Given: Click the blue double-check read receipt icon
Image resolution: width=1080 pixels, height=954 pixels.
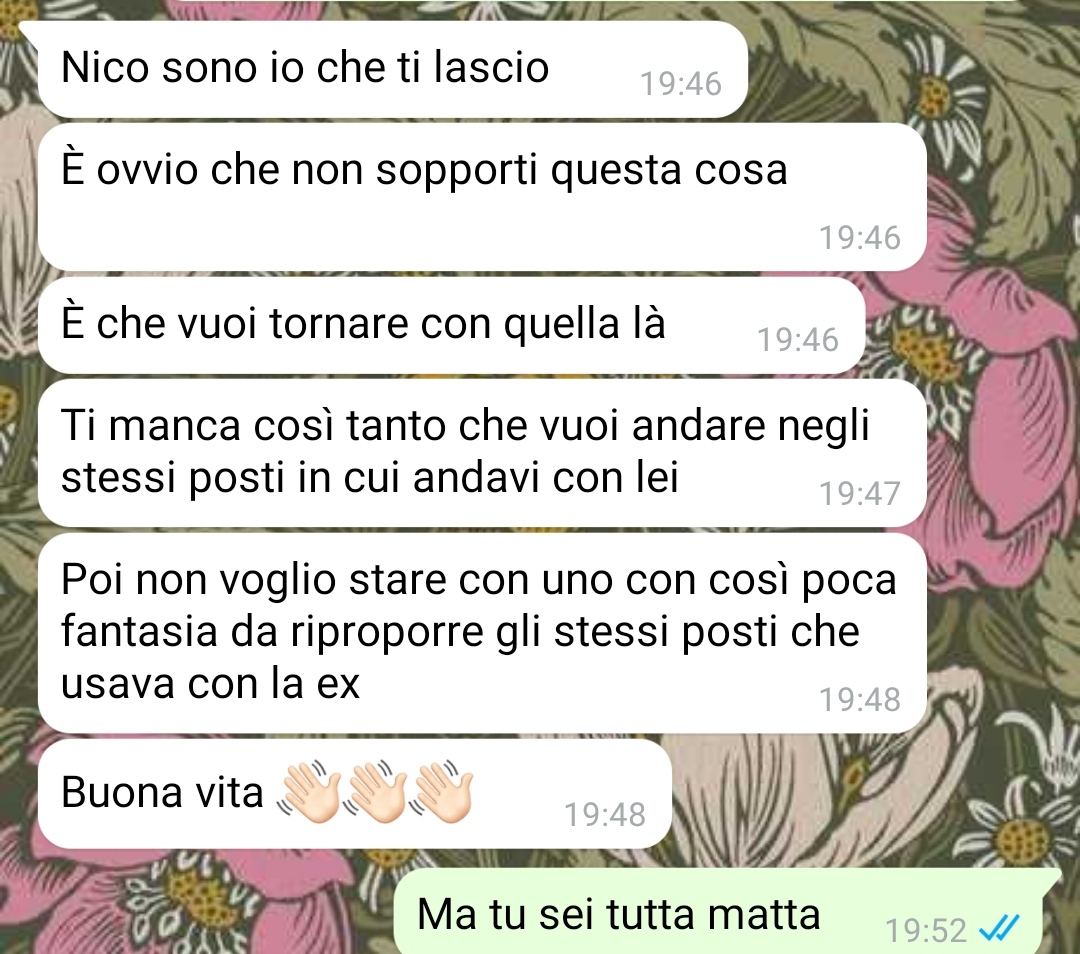Looking at the screenshot, I should 999,929.
